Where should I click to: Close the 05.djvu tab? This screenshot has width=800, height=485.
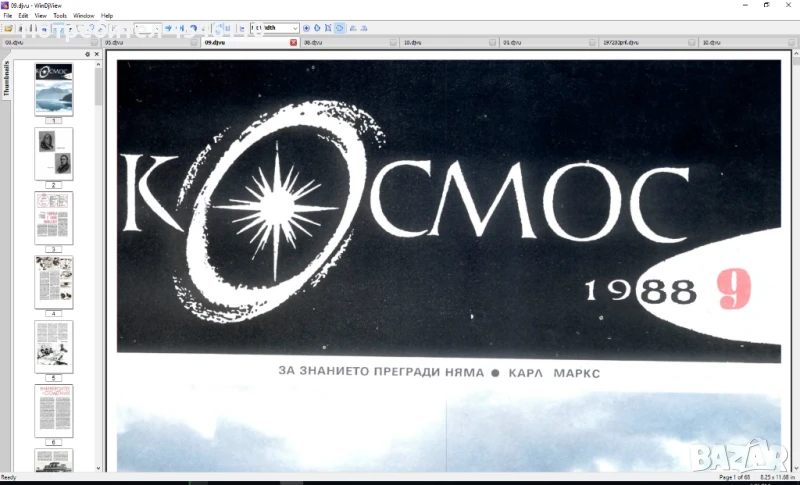[194, 43]
